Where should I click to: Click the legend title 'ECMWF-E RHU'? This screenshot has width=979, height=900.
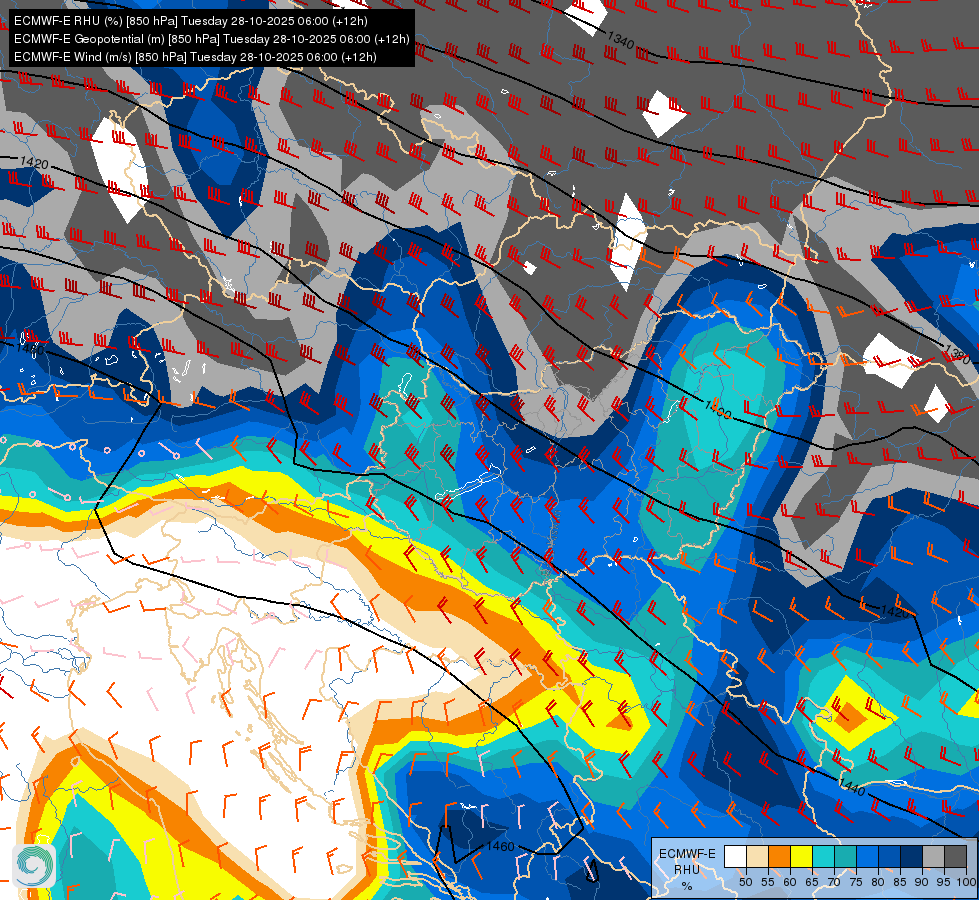(687, 861)
